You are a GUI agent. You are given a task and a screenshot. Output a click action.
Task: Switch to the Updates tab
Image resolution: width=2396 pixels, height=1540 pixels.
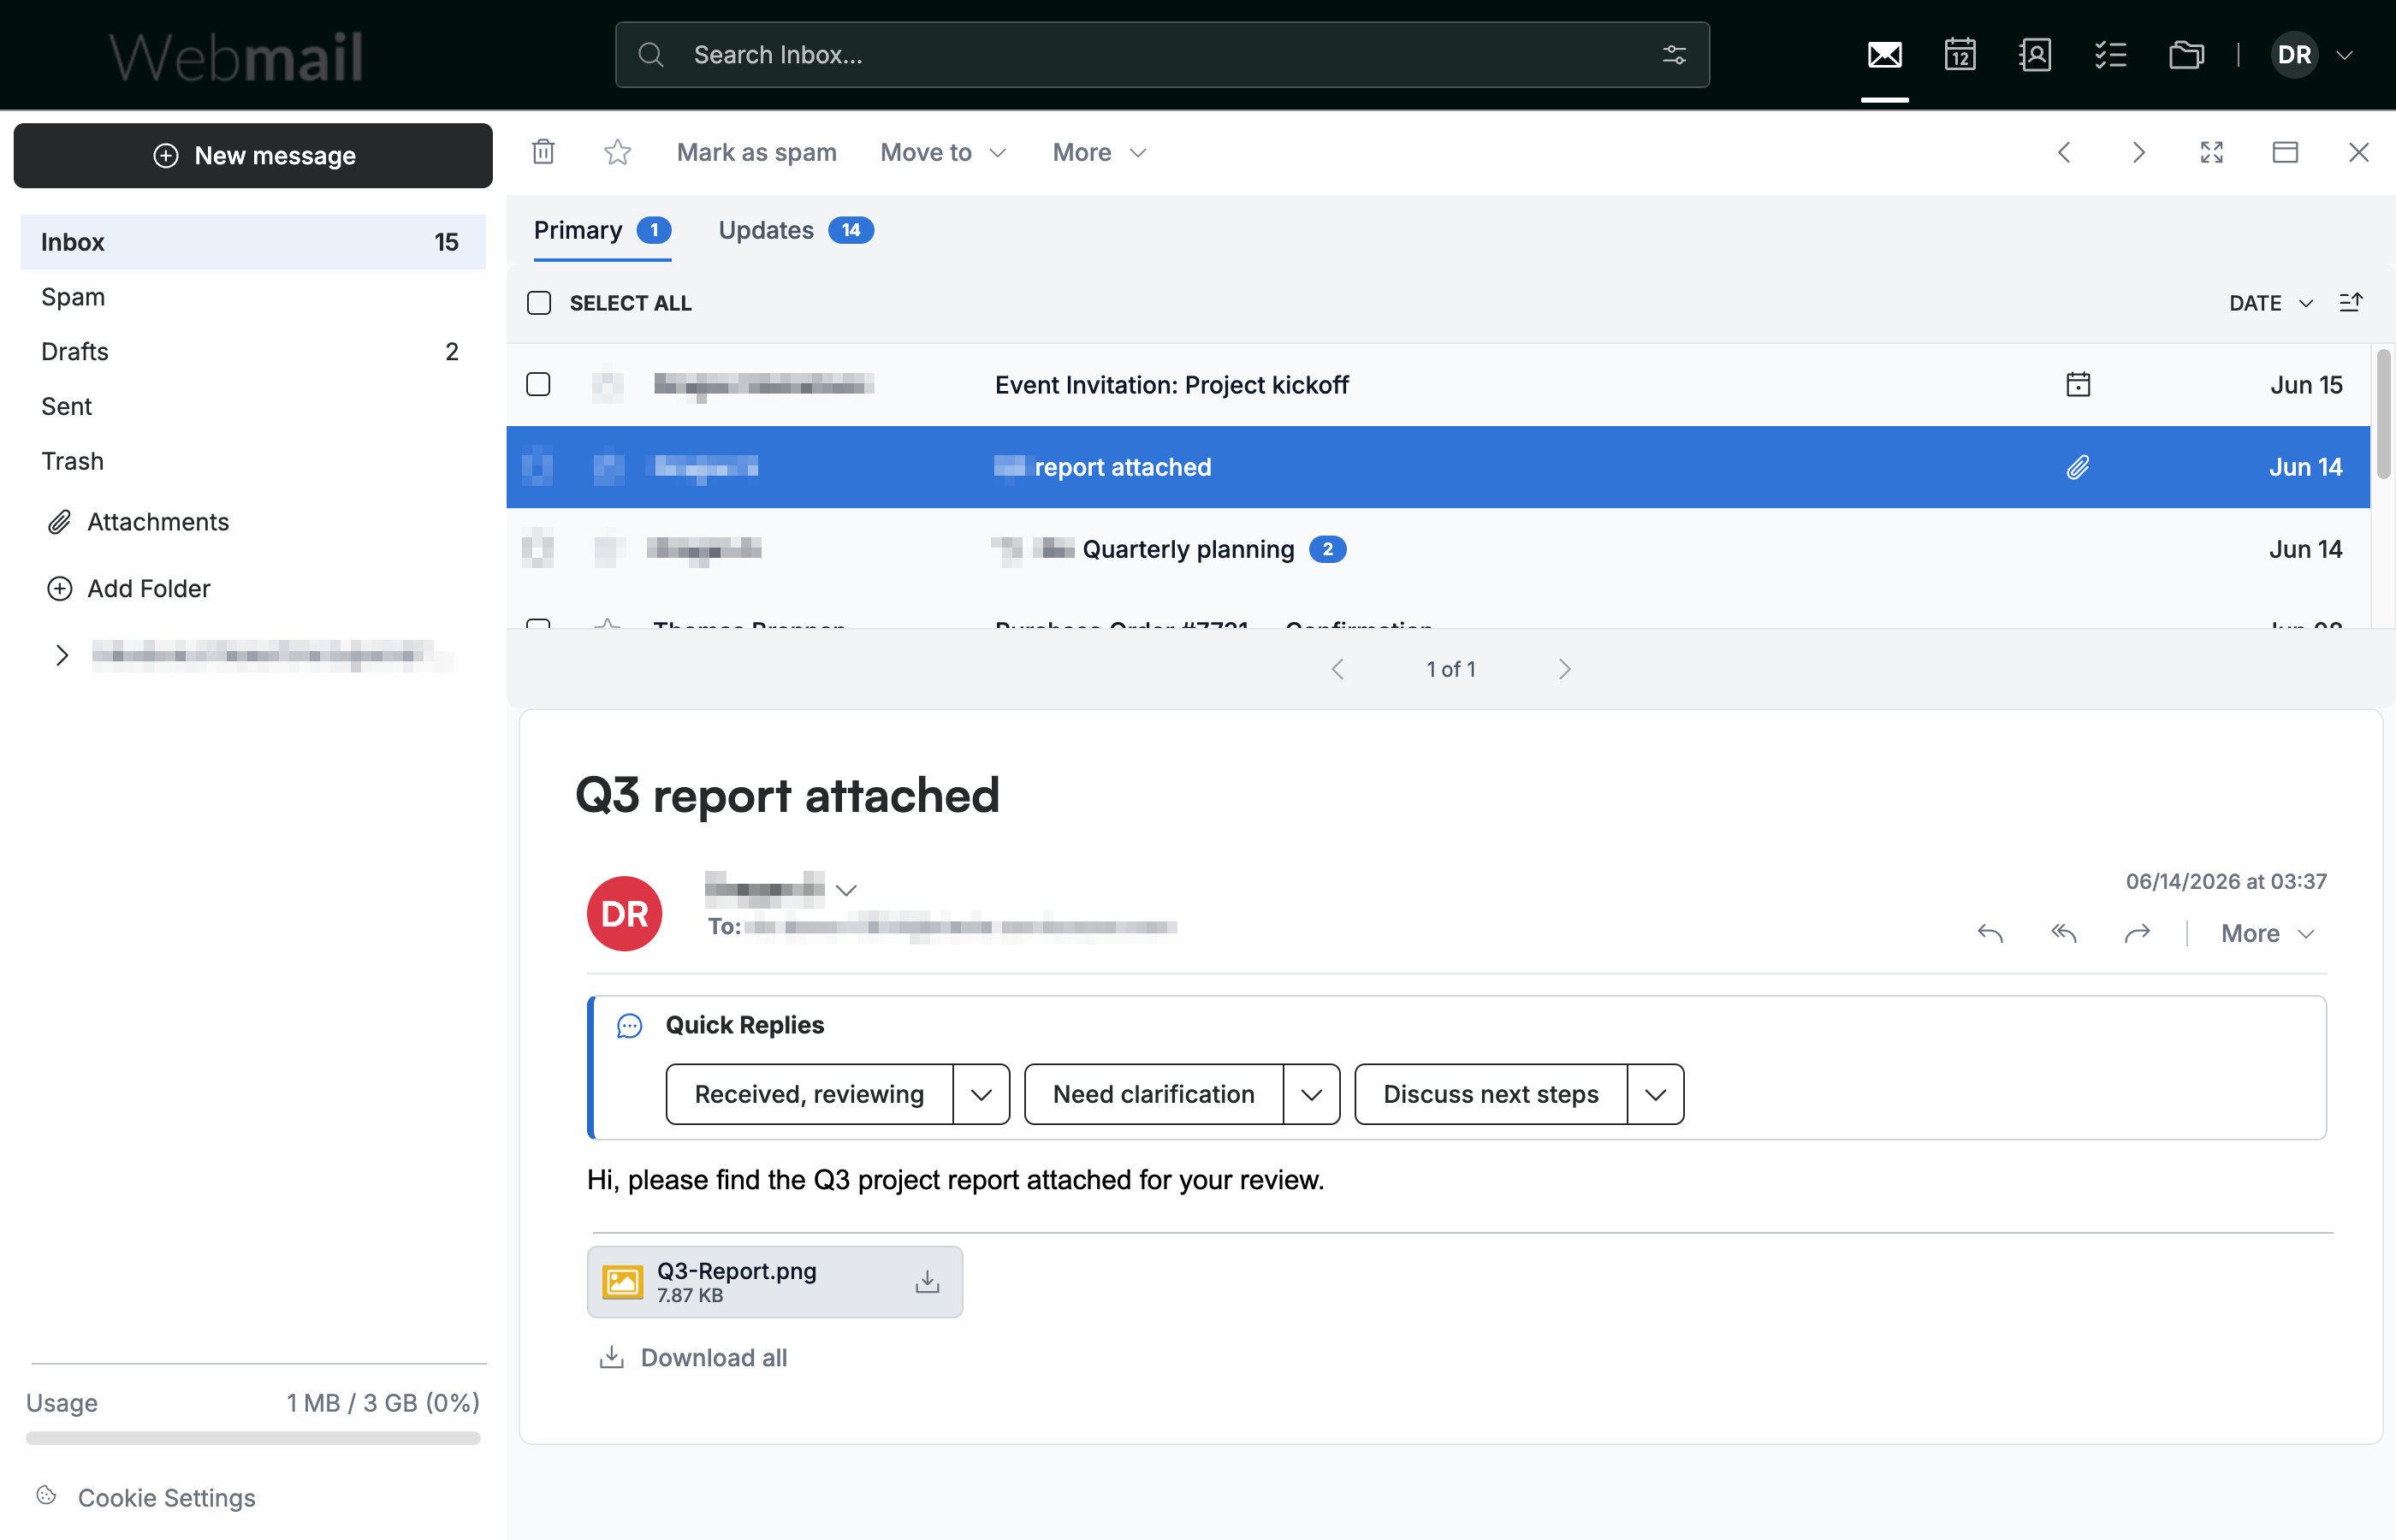(x=796, y=231)
